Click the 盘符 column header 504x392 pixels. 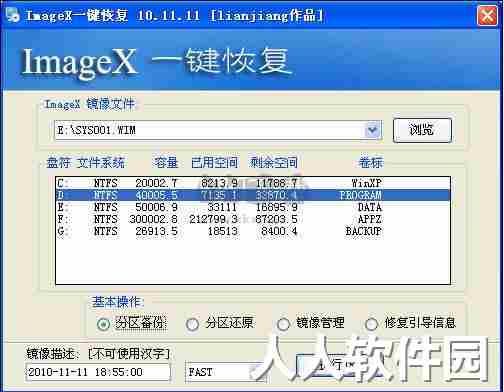coord(58,163)
